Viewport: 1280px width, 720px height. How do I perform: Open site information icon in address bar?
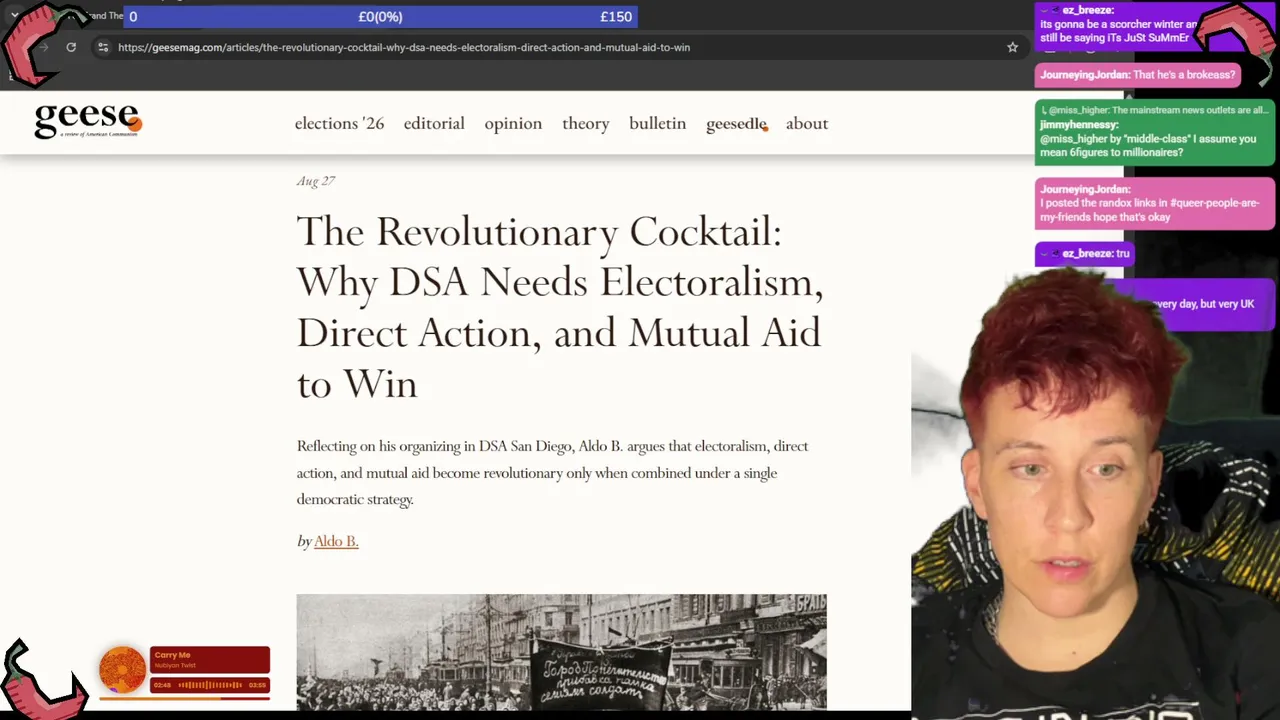click(103, 47)
